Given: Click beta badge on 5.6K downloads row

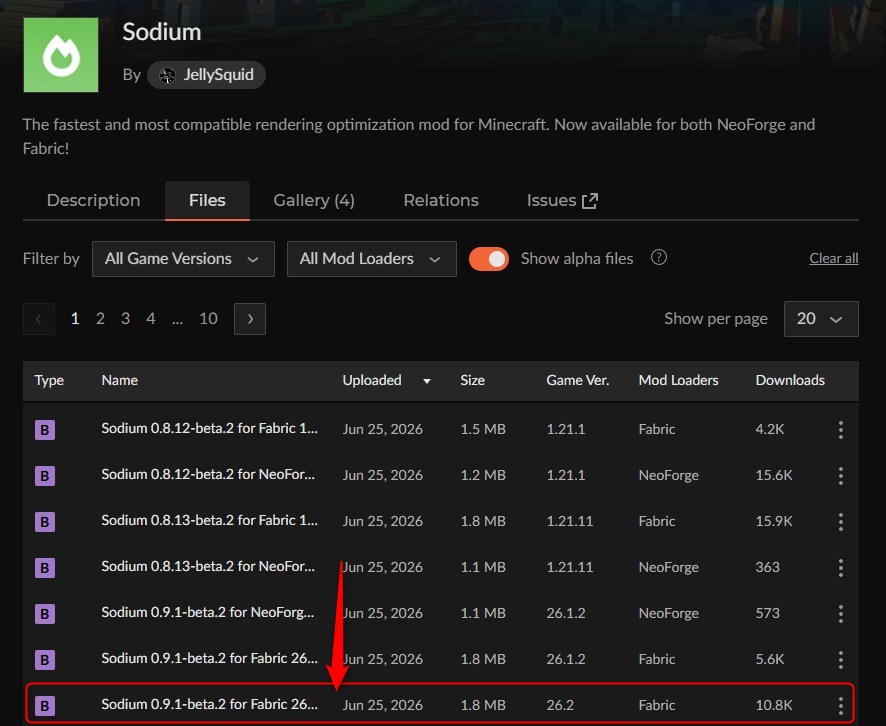Looking at the screenshot, I should (x=45, y=660).
